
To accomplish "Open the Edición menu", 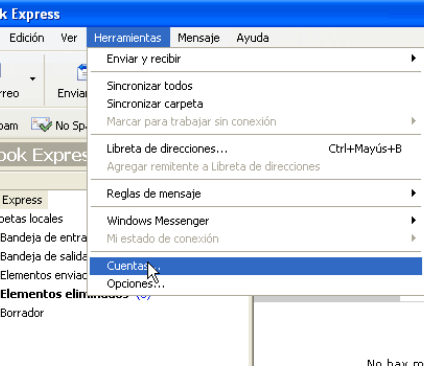I will coord(27,38).
